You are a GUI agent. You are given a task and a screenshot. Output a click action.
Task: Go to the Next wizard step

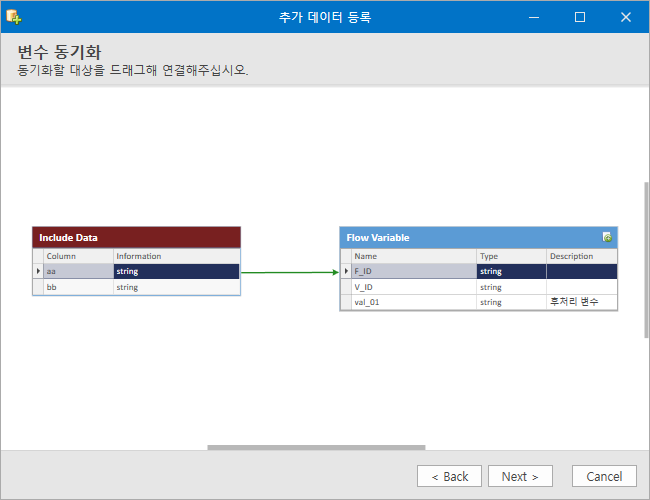coord(520,476)
